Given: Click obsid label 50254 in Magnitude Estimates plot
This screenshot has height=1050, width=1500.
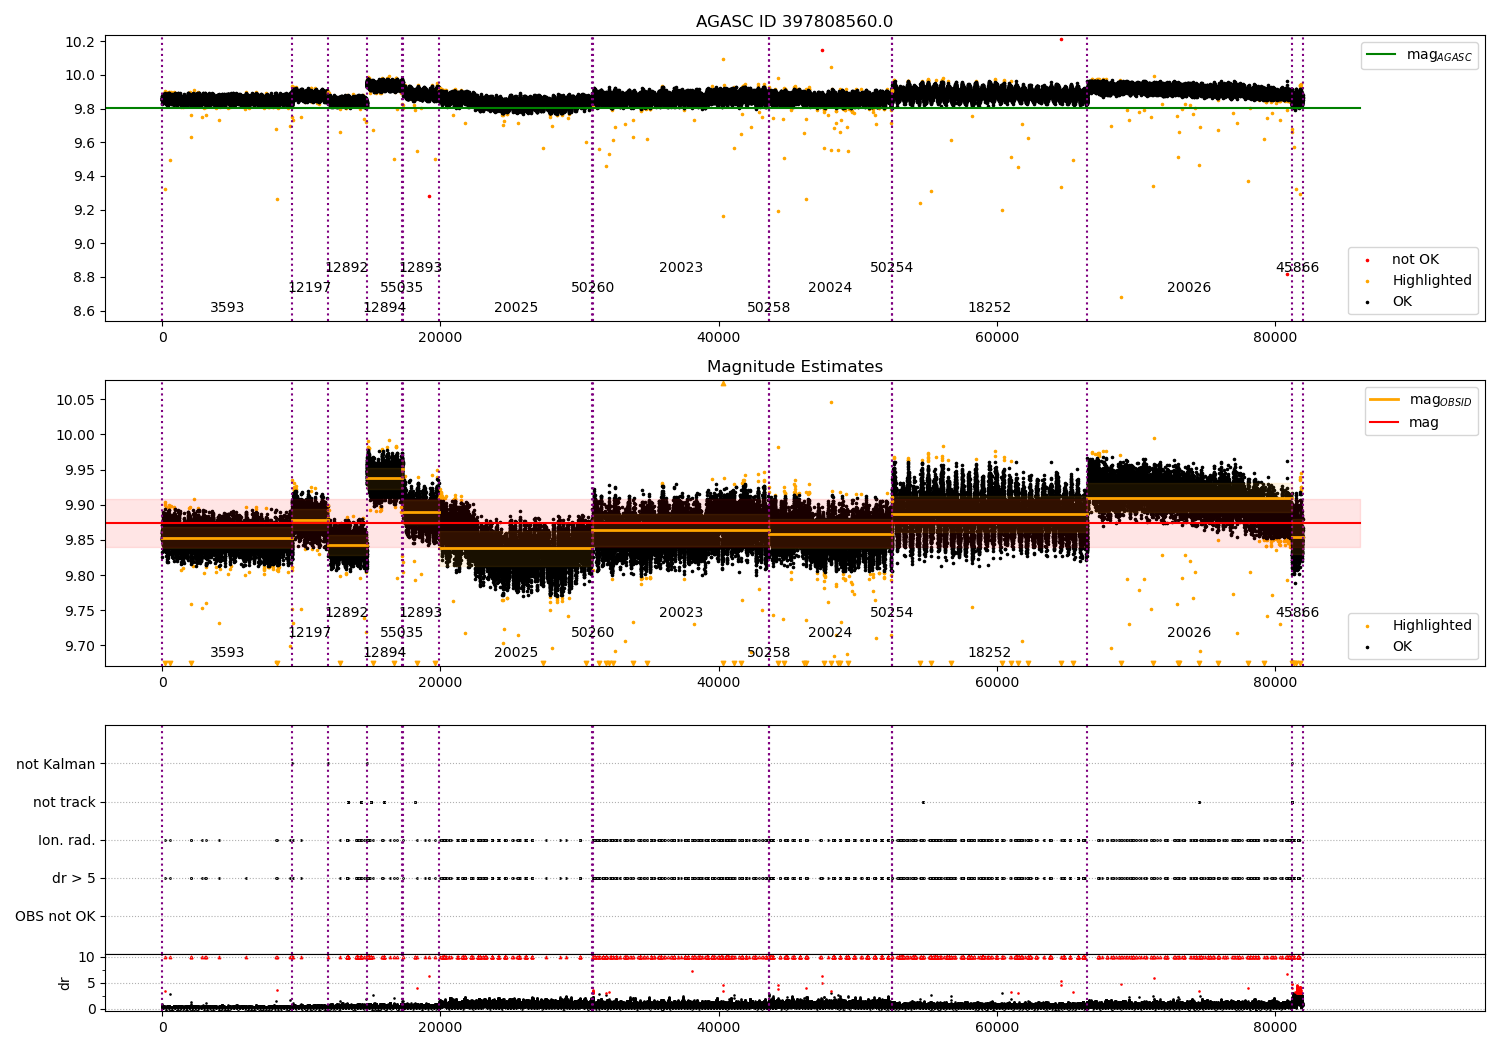Looking at the screenshot, I should pyautogui.click(x=891, y=613).
